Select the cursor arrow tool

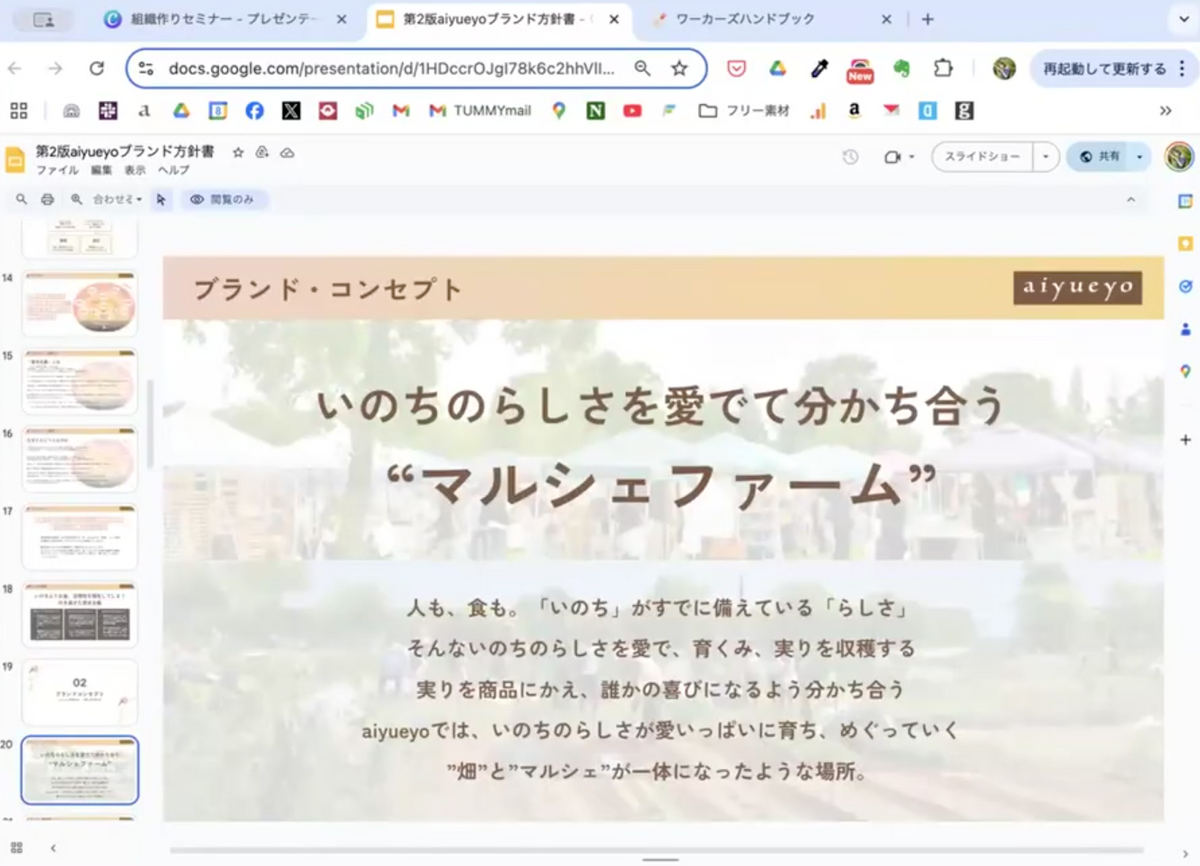161,199
